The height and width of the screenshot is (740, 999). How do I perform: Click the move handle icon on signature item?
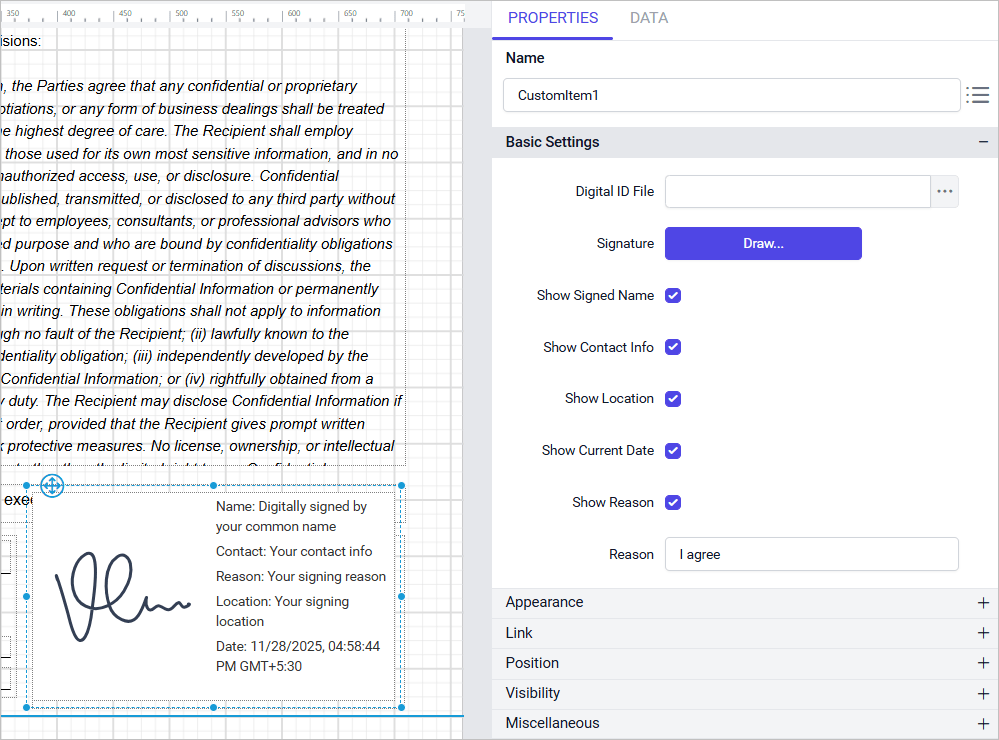53,486
